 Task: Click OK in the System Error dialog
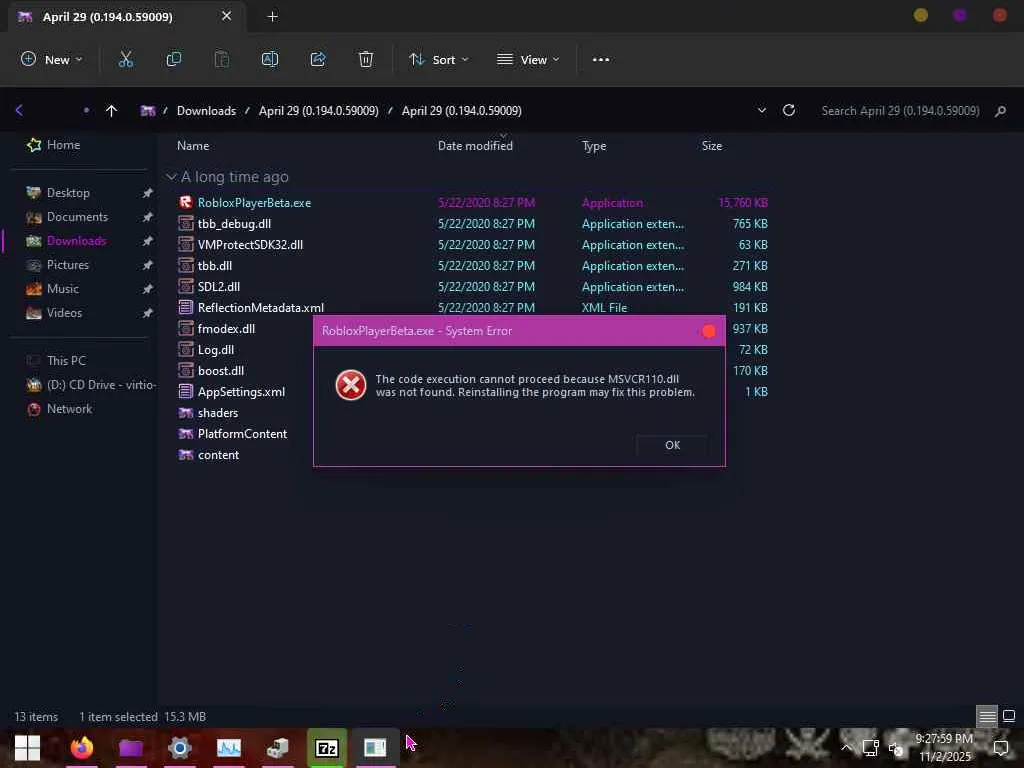click(x=672, y=445)
